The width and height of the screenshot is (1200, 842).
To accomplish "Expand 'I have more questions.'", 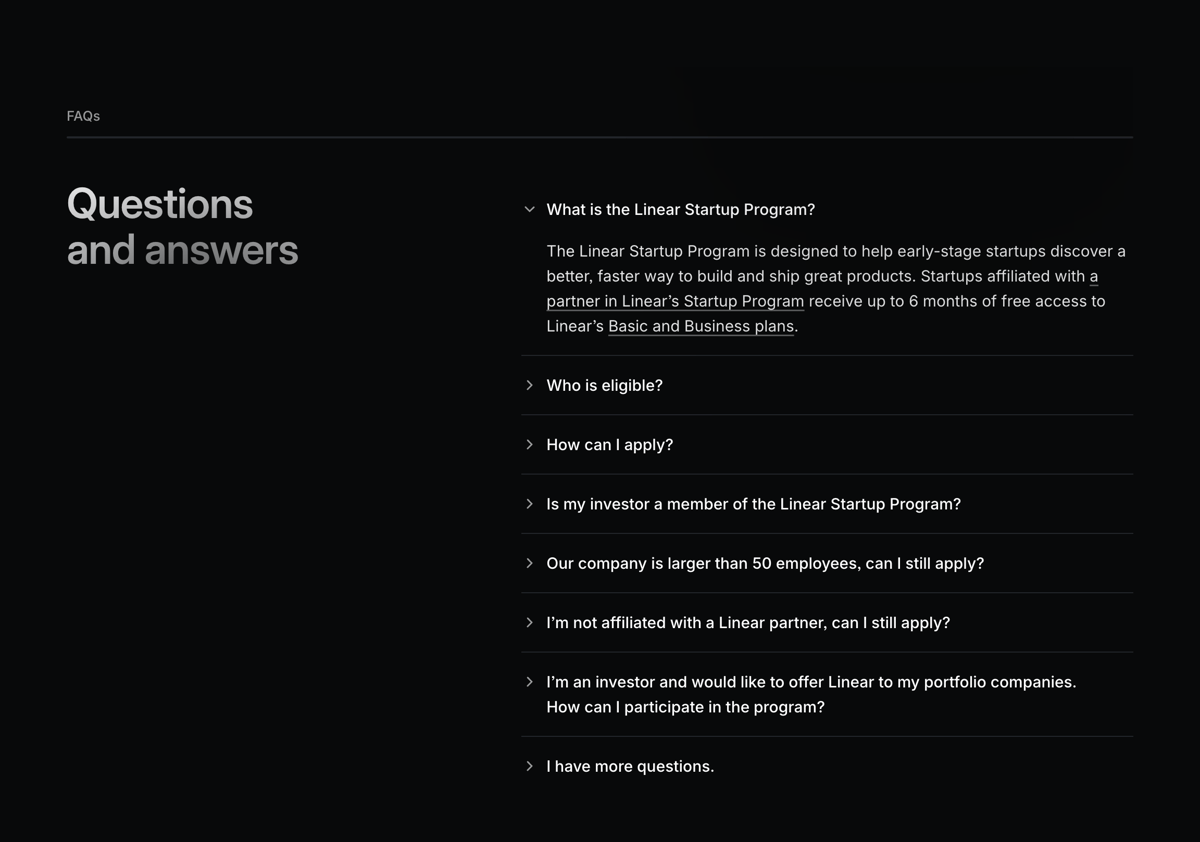I will click(x=630, y=766).
